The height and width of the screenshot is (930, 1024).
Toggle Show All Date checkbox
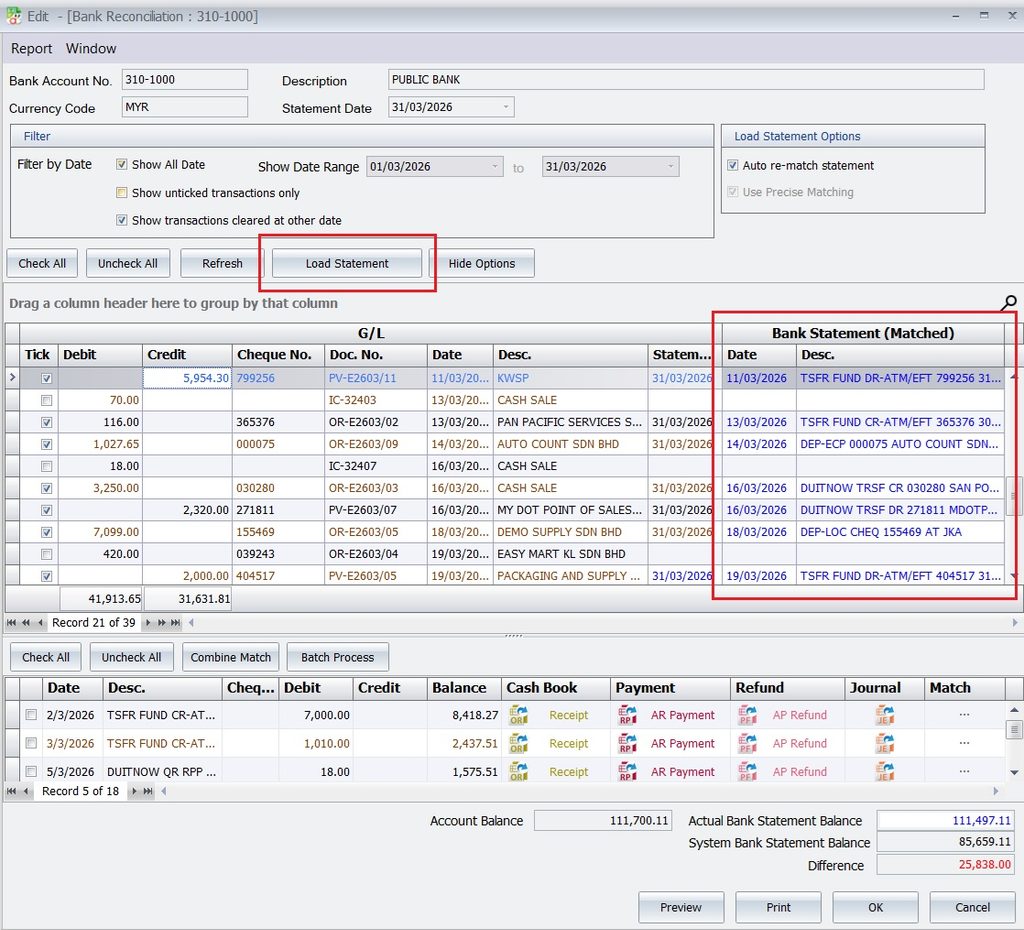tap(121, 165)
